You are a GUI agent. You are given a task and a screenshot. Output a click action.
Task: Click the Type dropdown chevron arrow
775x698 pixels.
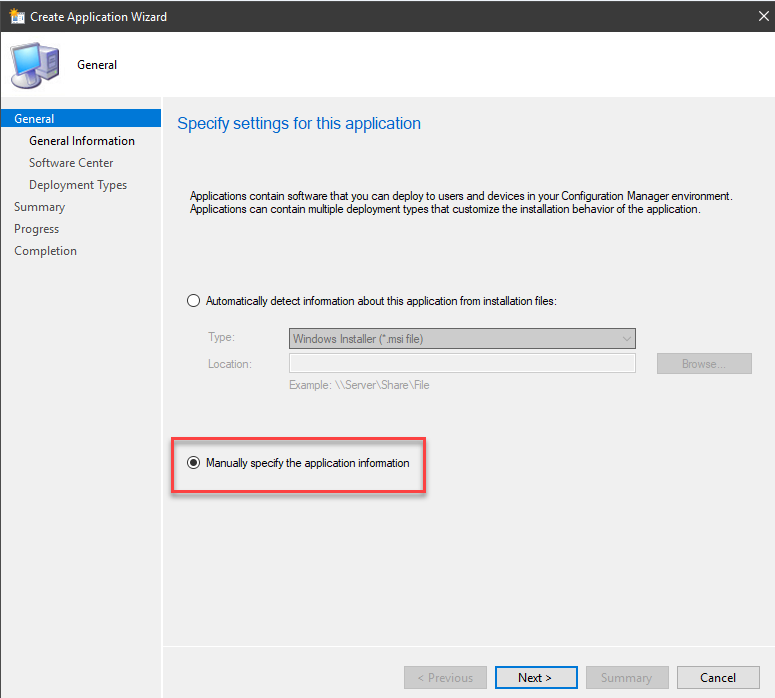626,339
